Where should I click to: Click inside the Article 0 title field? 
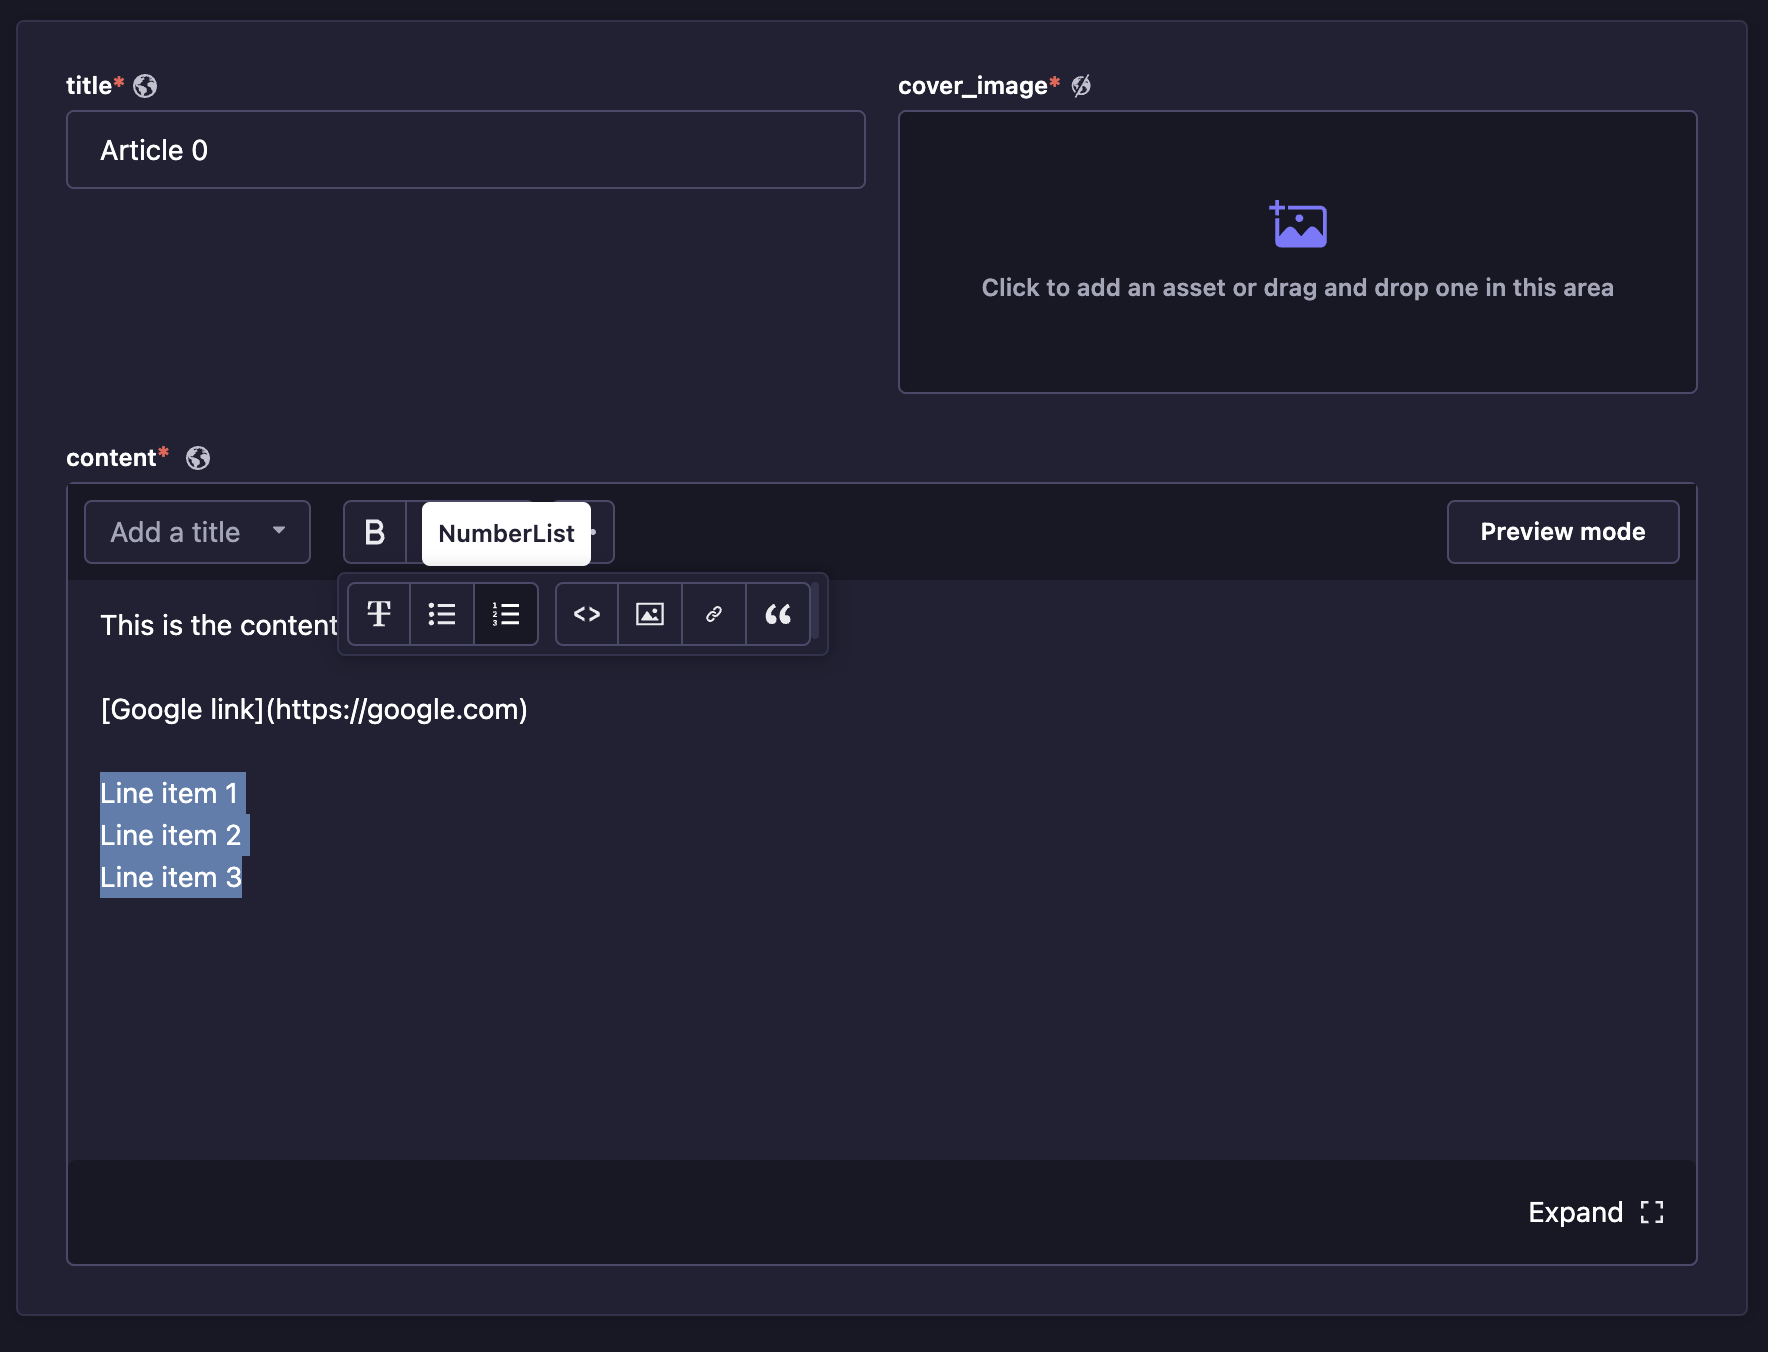464,149
